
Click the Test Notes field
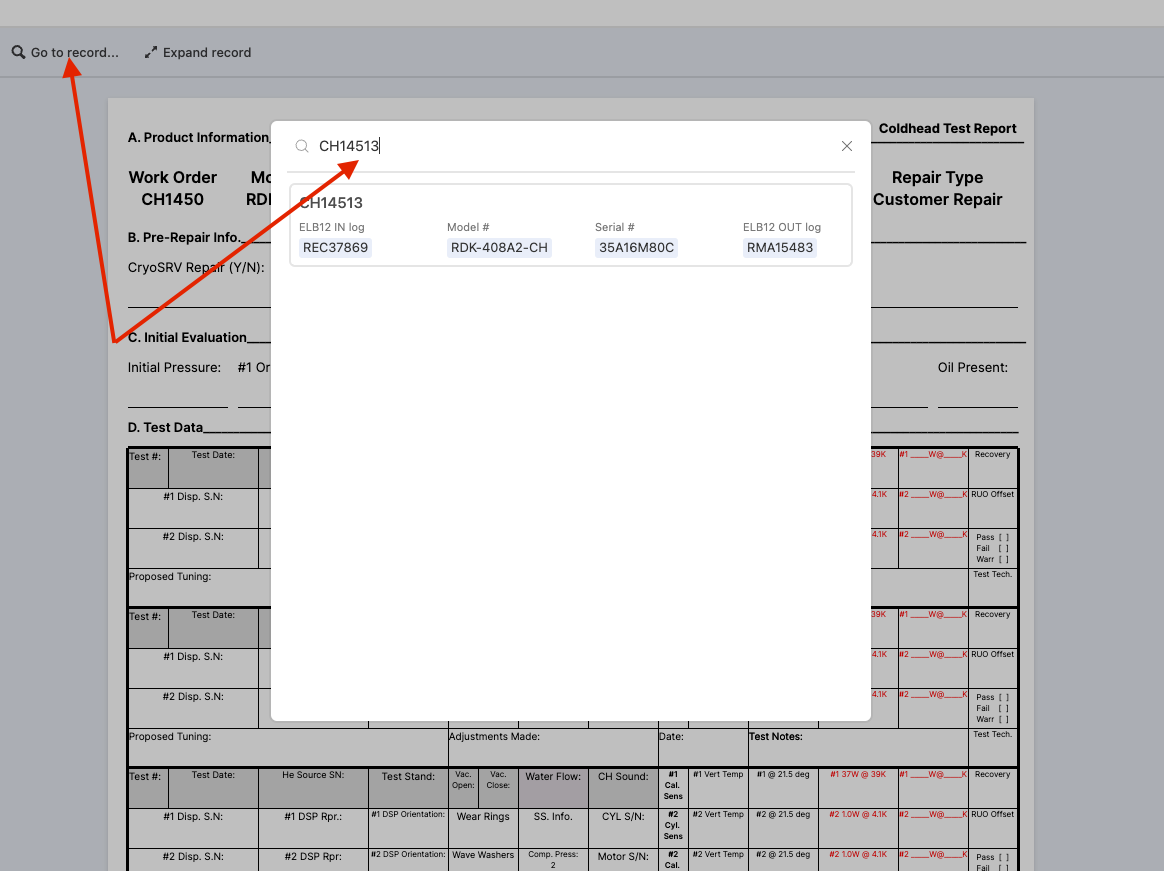click(x=858, y=746)
